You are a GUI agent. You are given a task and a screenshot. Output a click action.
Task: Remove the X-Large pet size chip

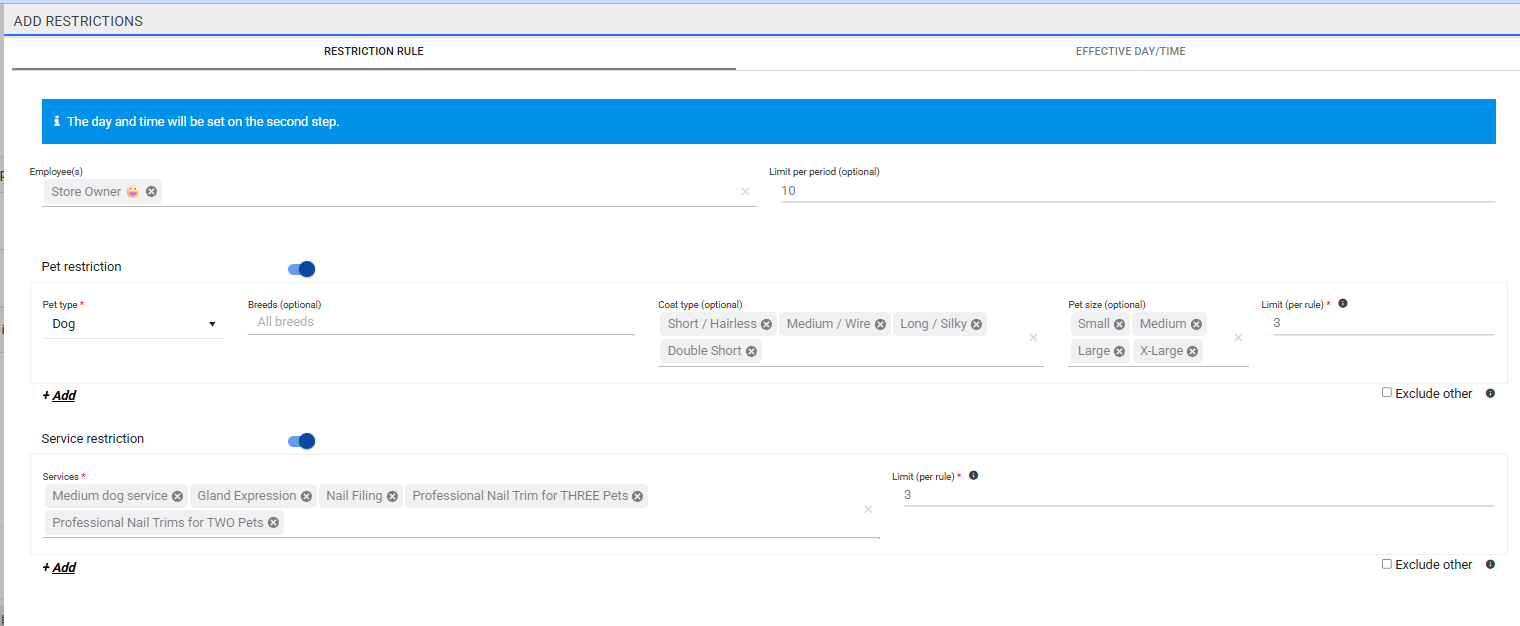click(x=1192, y=351)
